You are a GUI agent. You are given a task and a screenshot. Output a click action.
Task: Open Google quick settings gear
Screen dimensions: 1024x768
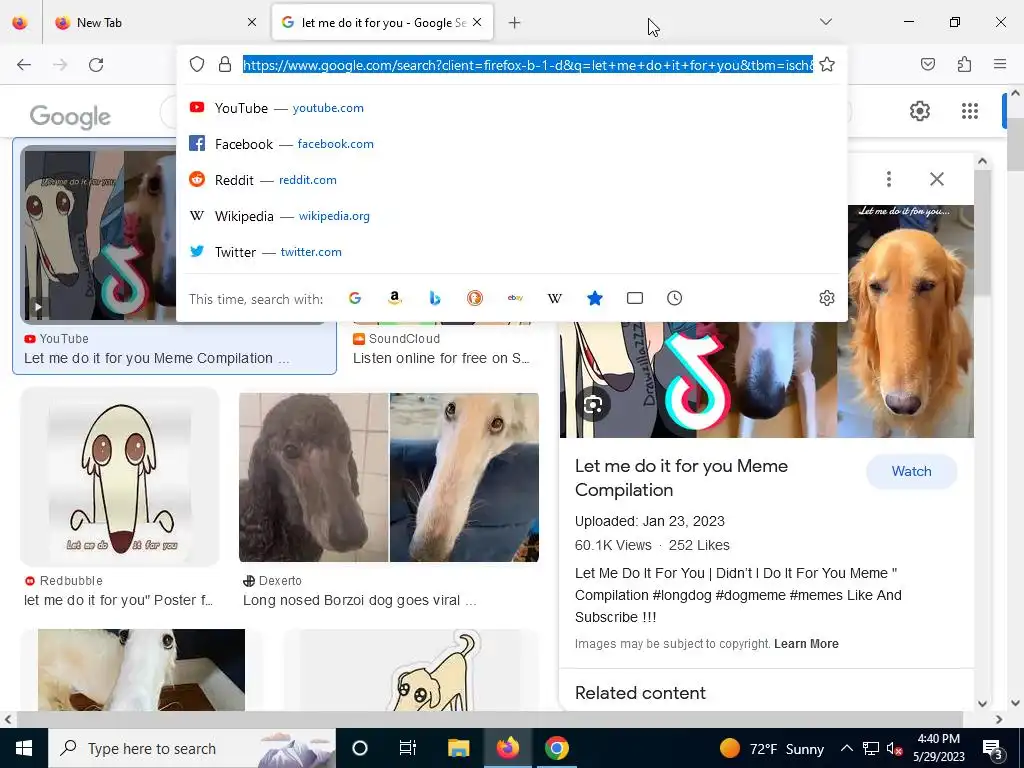tap(920, 111)
